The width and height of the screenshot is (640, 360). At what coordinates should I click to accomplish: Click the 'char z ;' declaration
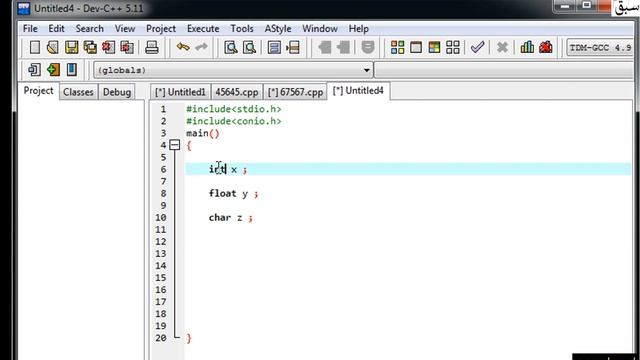231,218
